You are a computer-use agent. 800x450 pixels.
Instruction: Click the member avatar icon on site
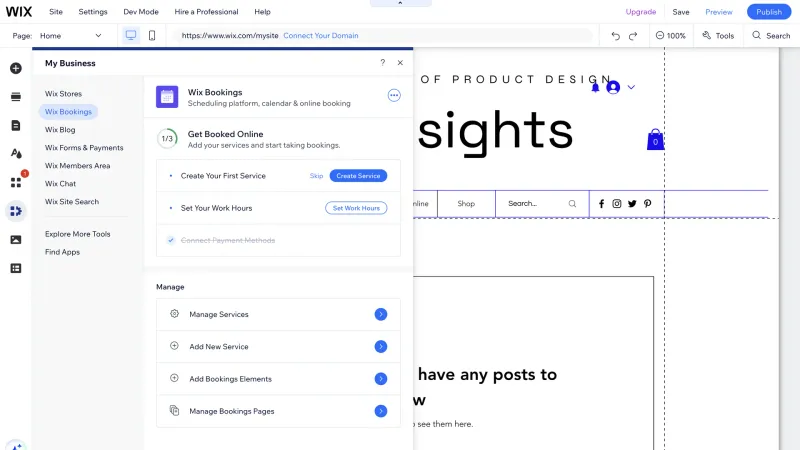(x=613, y=87)
